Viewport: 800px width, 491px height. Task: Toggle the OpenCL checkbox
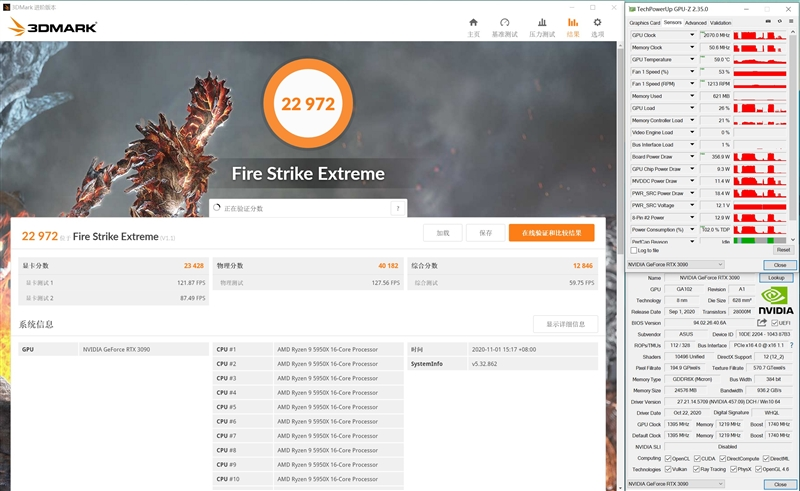coord(668,458)
